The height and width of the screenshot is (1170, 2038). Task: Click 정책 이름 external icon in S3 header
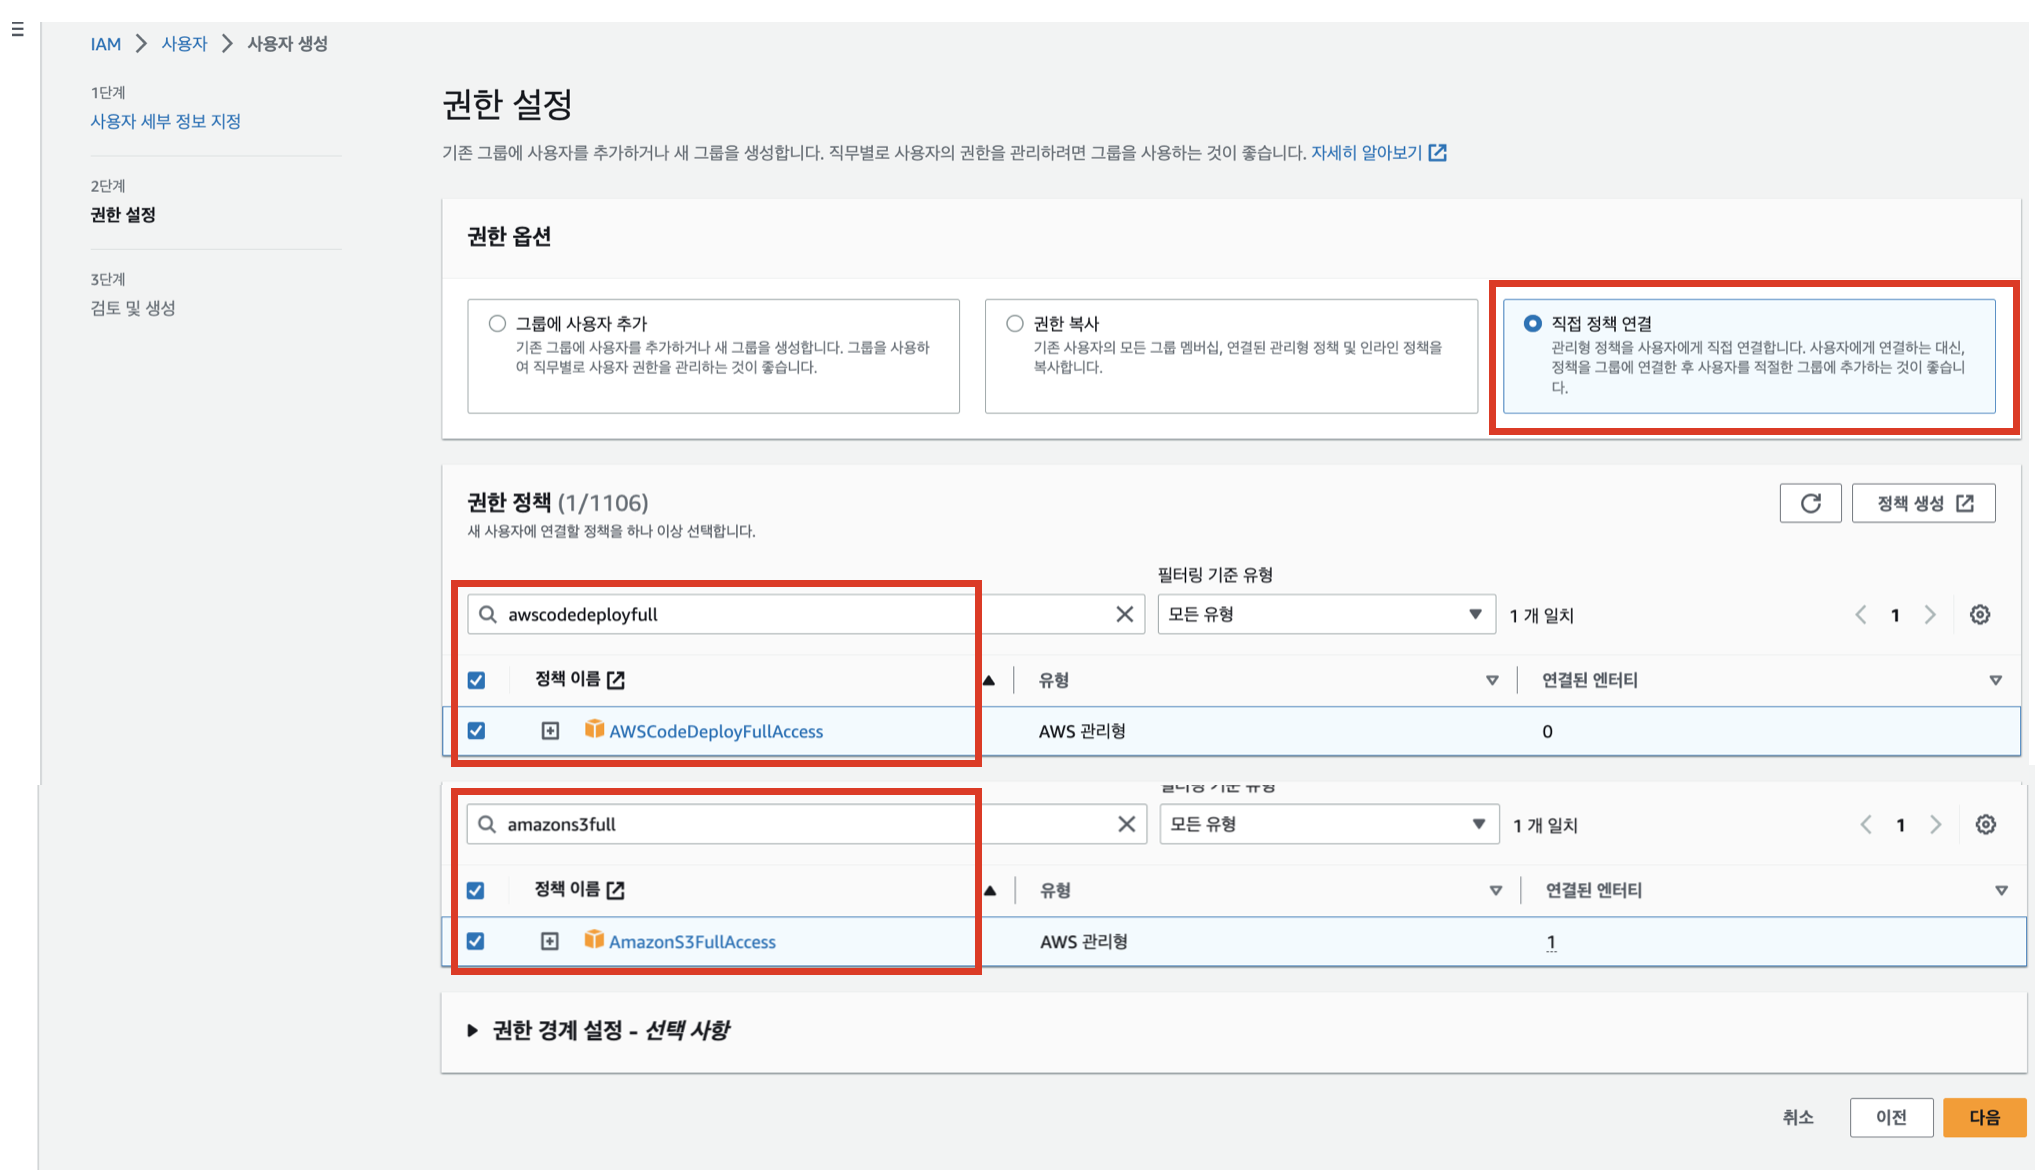616,890
